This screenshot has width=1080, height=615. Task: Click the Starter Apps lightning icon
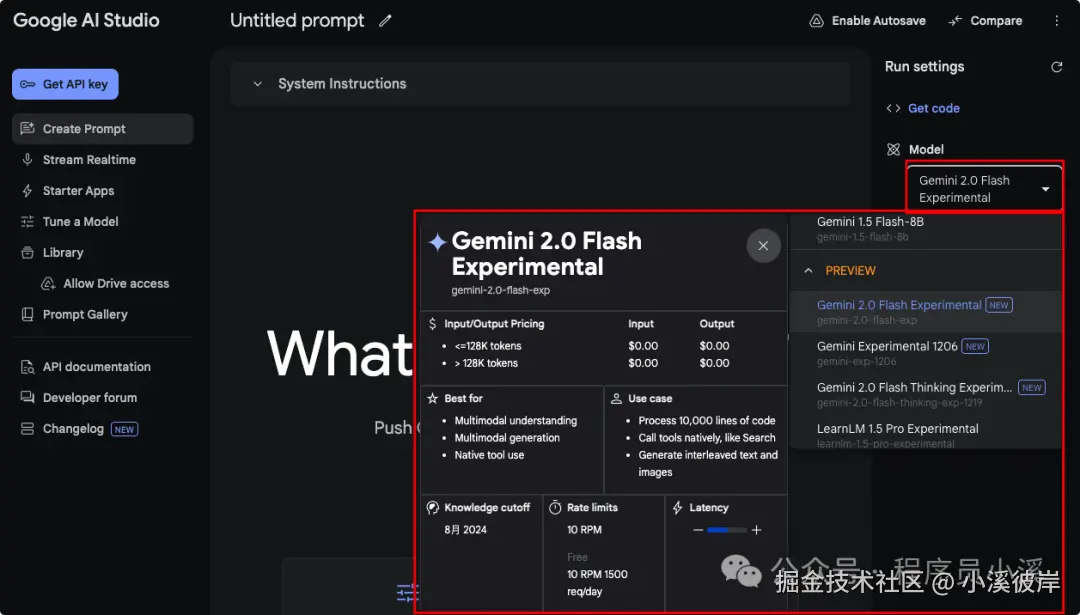(x=28, y=191)
